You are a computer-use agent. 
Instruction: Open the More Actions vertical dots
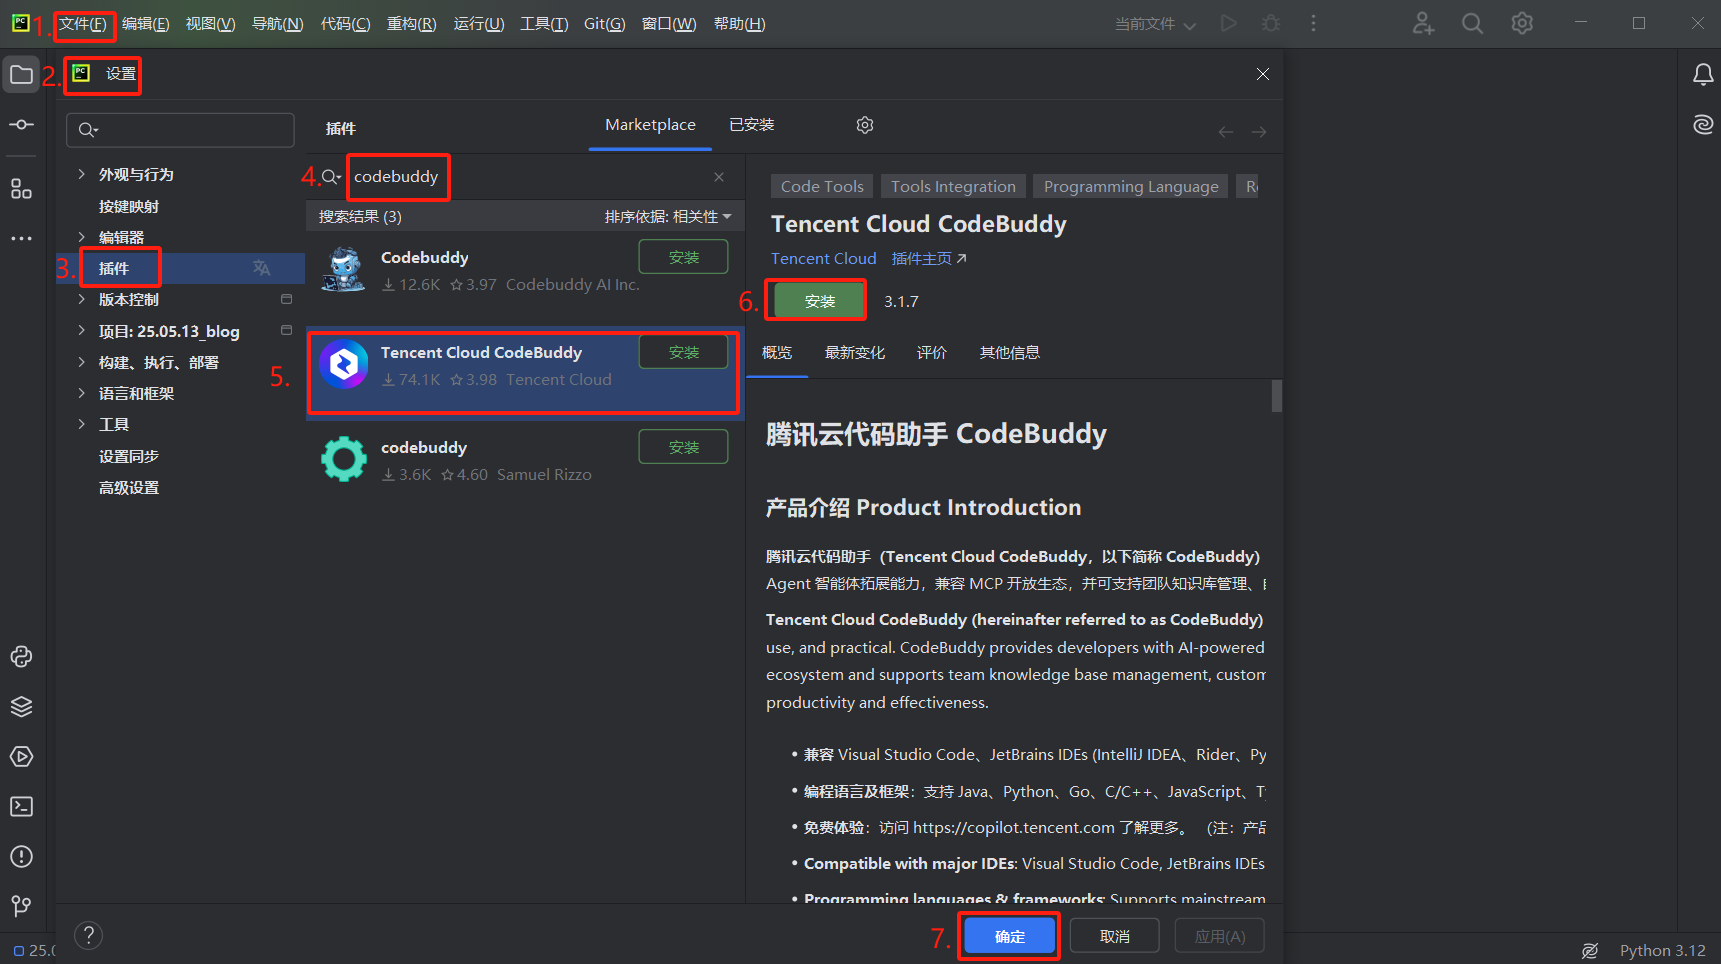click(x=1313, y=23)
